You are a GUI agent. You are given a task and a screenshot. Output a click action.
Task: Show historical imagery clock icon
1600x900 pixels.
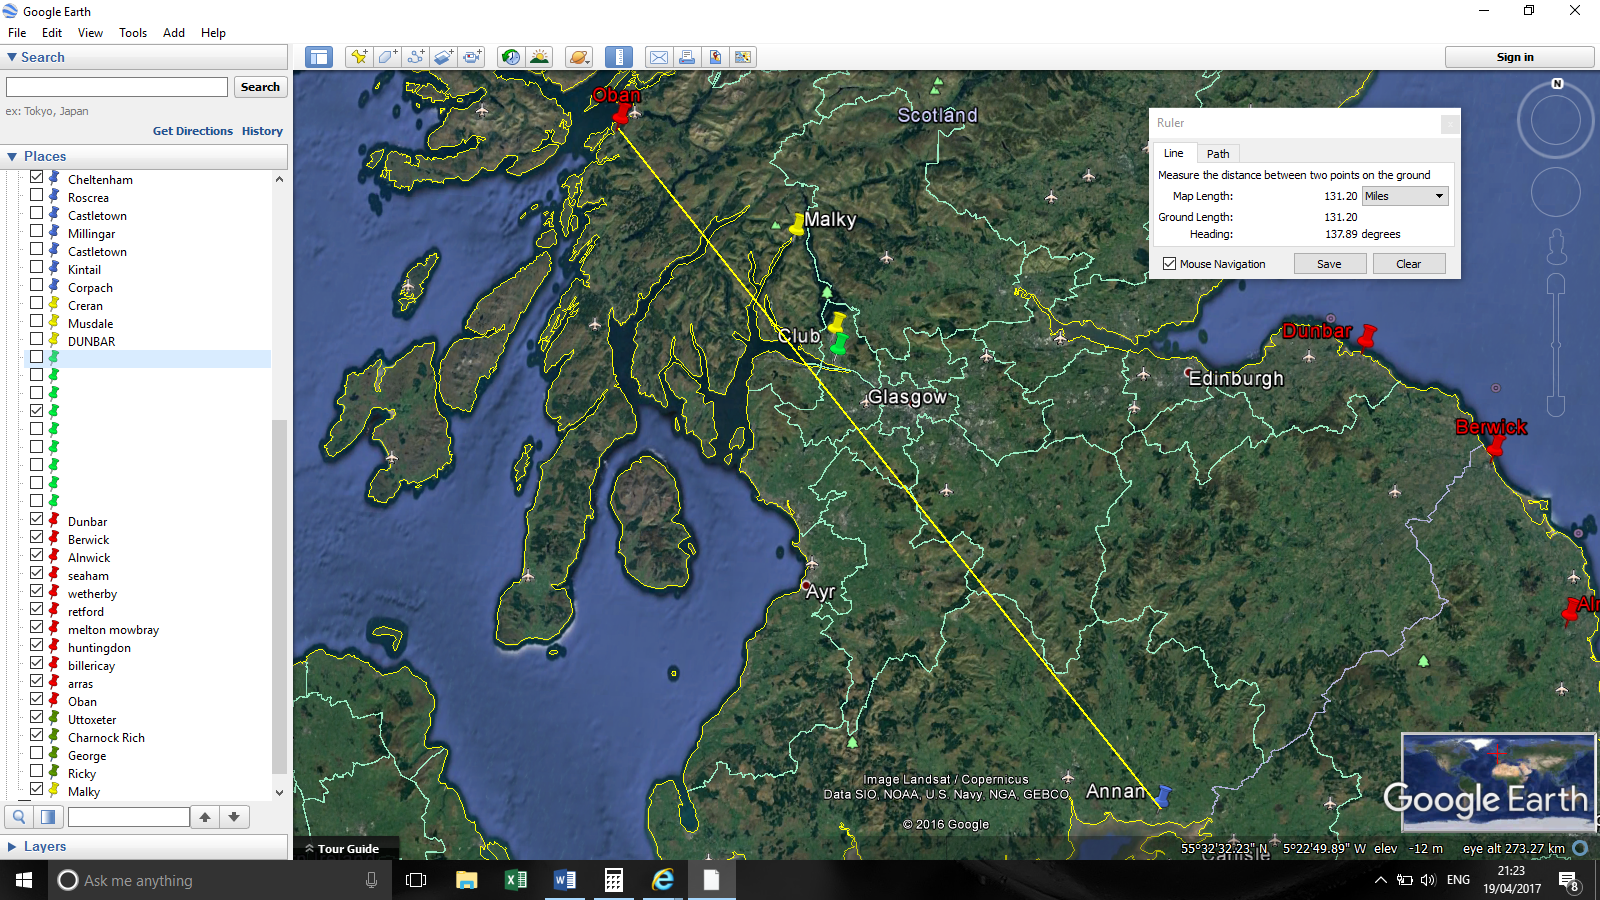(x=511, y=57)
